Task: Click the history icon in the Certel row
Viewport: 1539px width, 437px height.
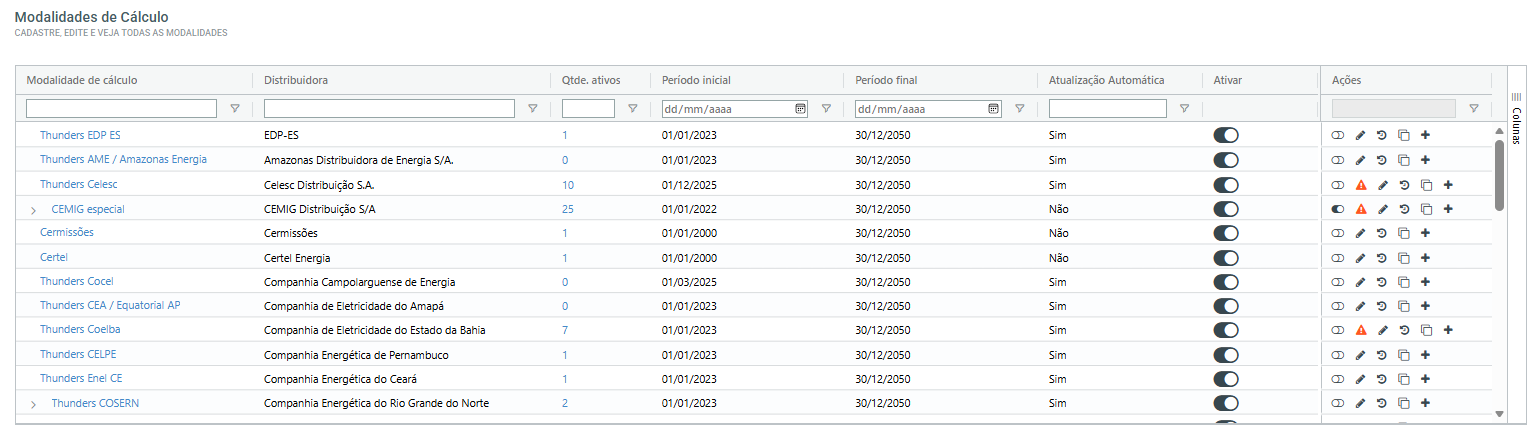Action: click(1381, 258)
